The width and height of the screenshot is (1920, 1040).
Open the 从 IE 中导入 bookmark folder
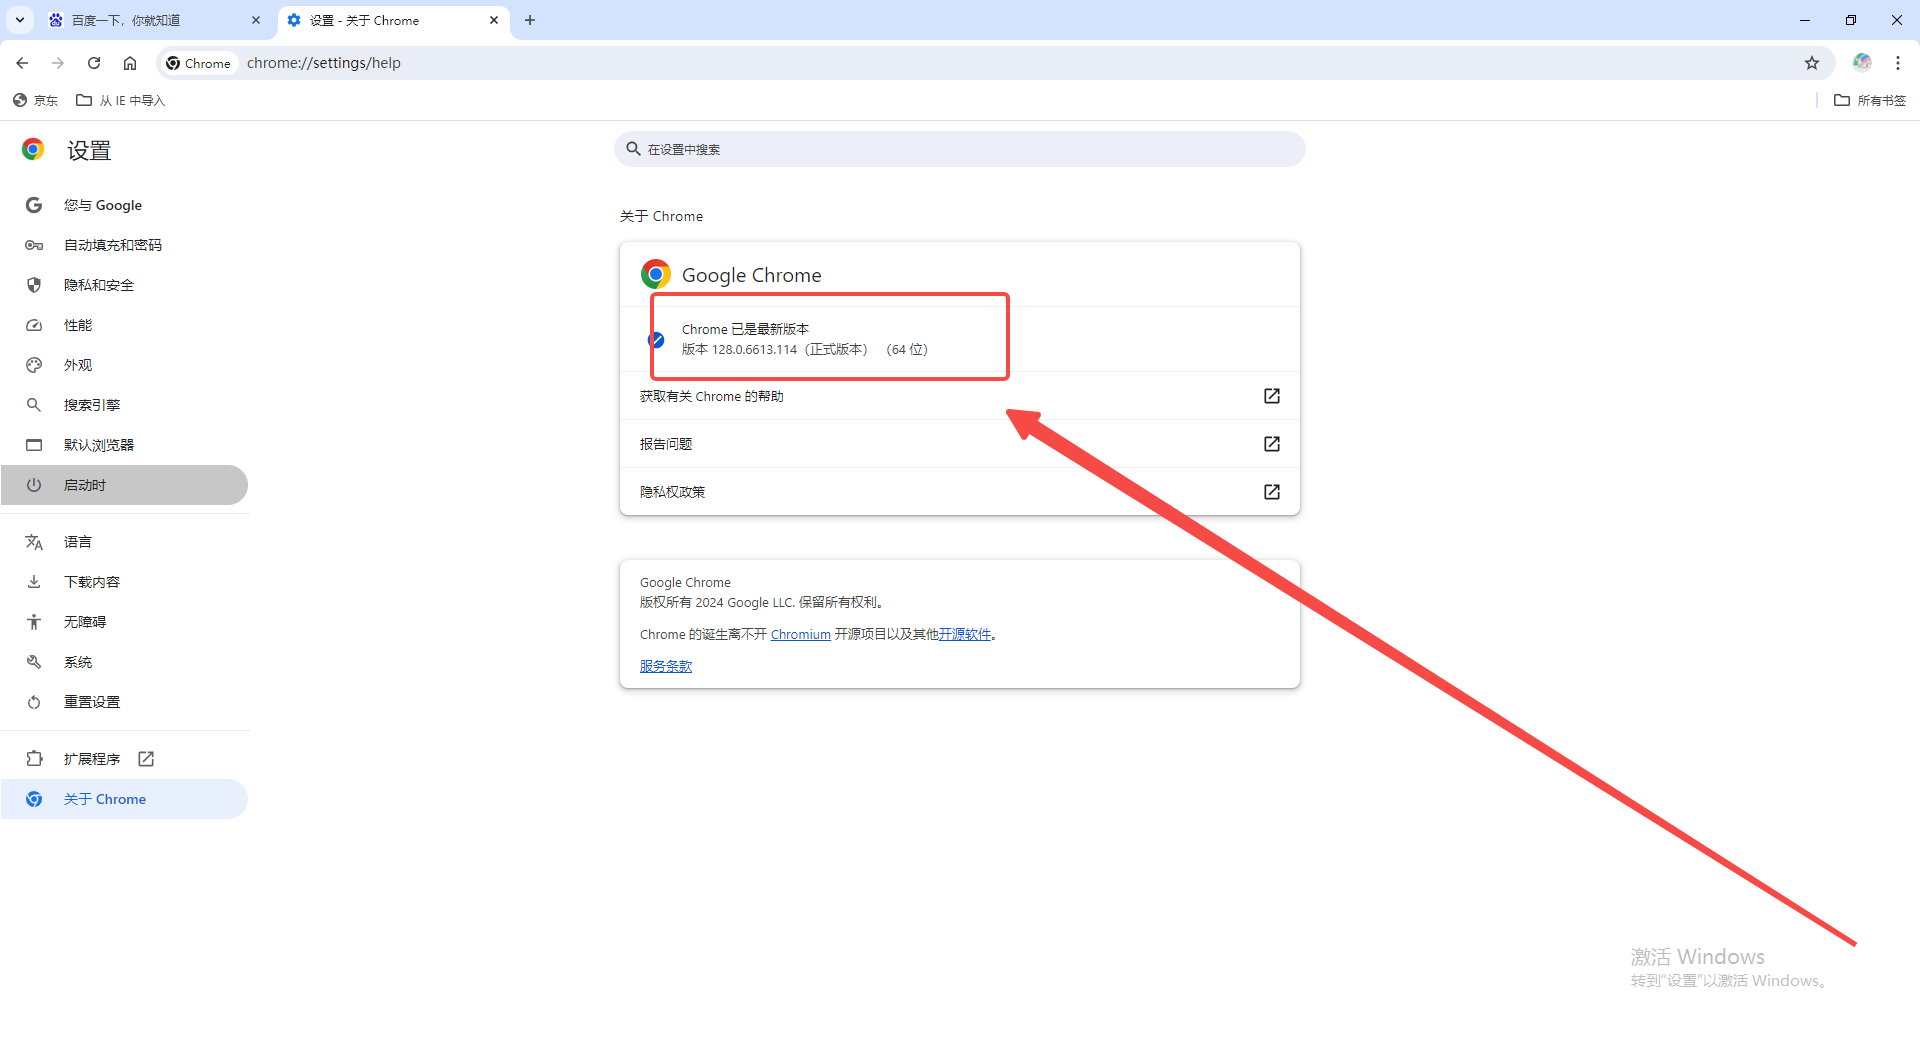pyautogui.click(x=120, y=100)
